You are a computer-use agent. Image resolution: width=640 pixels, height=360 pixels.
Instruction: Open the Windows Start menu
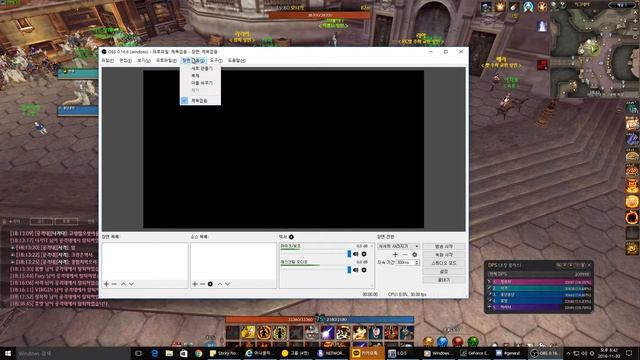tap(8, 353)
